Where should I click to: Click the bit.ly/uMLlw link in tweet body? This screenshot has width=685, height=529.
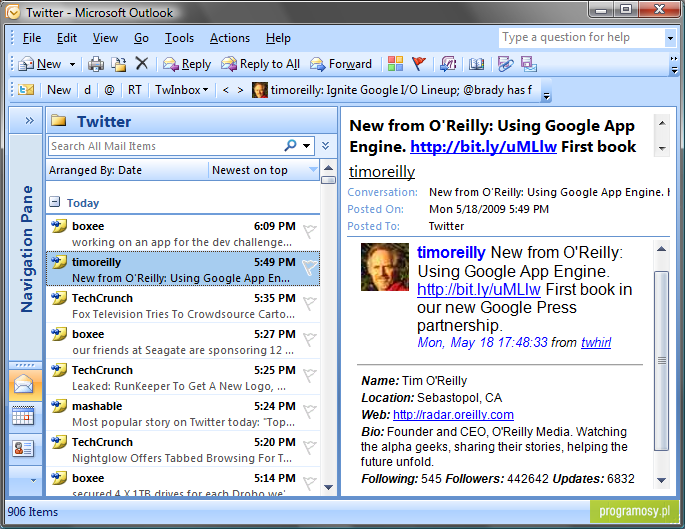(479, 289)
